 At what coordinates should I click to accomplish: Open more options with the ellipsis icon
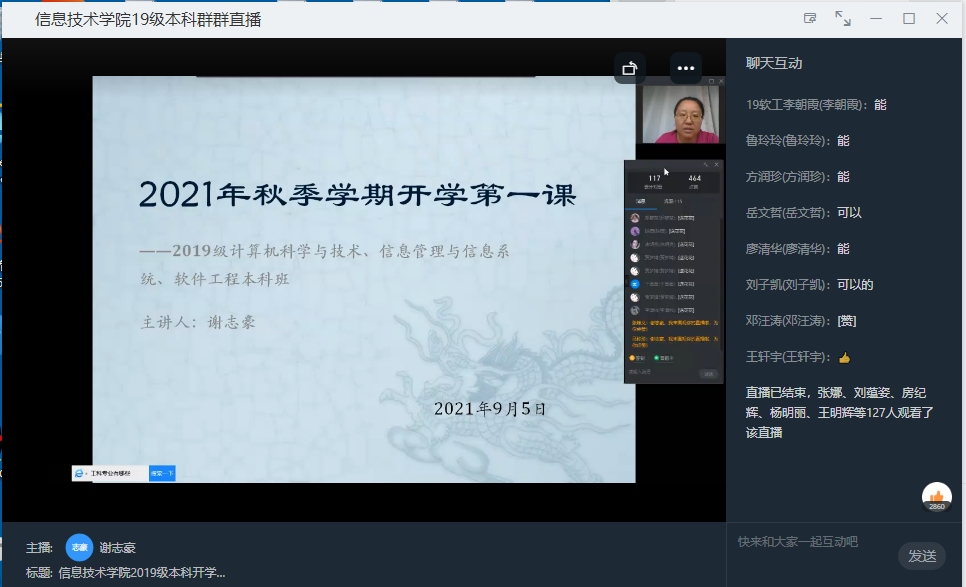(685, 68)
